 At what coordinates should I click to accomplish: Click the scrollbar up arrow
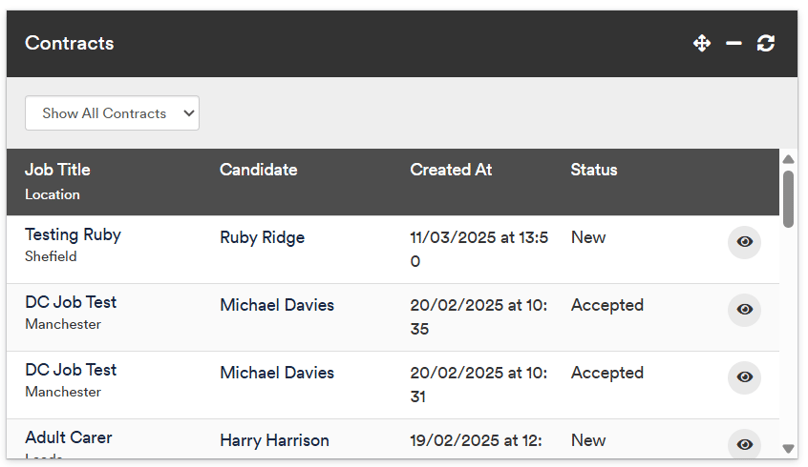click(x=788, y=159)
